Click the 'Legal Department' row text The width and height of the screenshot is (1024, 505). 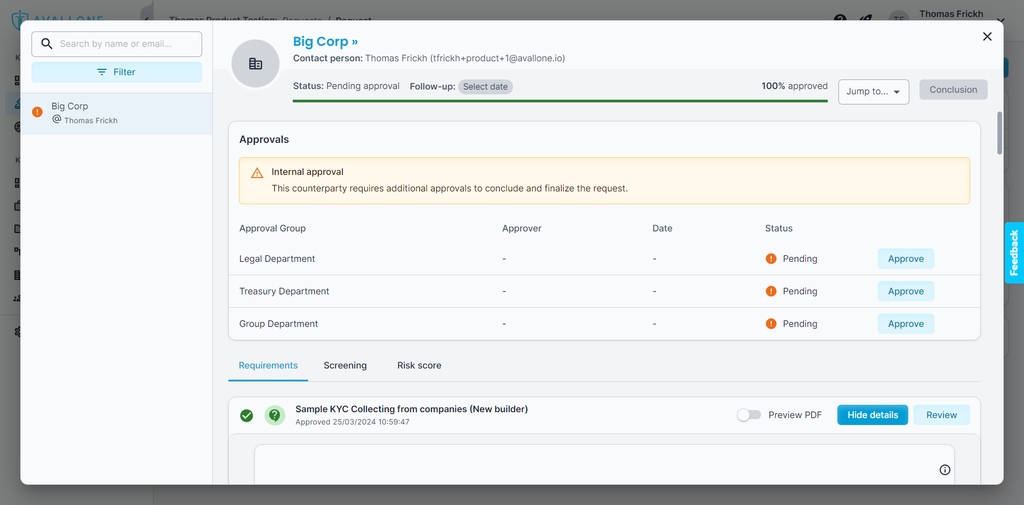tap(277, 259)
